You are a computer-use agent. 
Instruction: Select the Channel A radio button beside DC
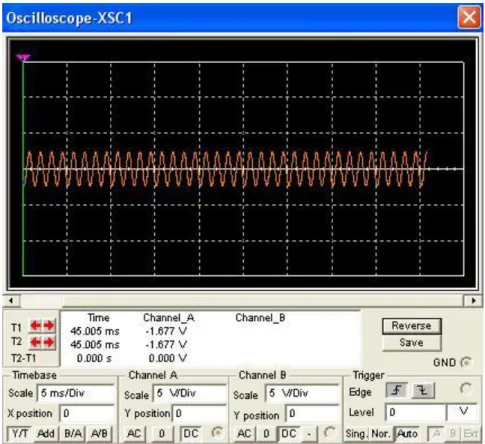point(216,433)
